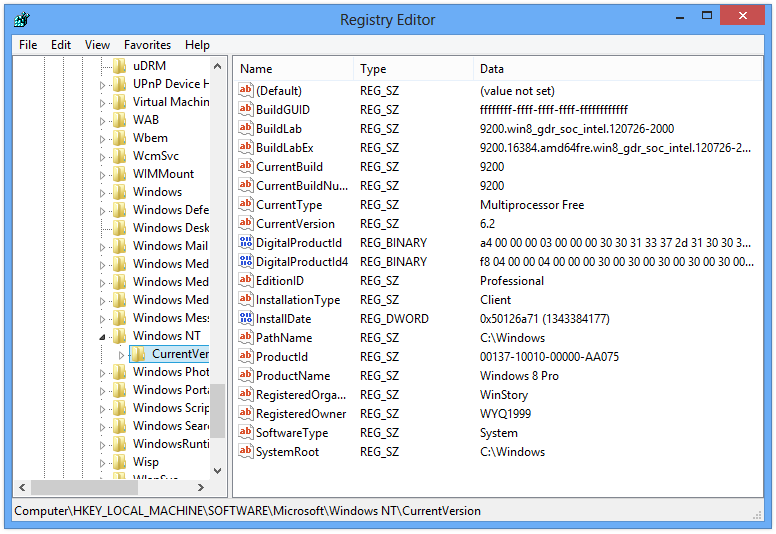
Task: Click the string icon beside CurrentBuild
Action: (245, 166)
